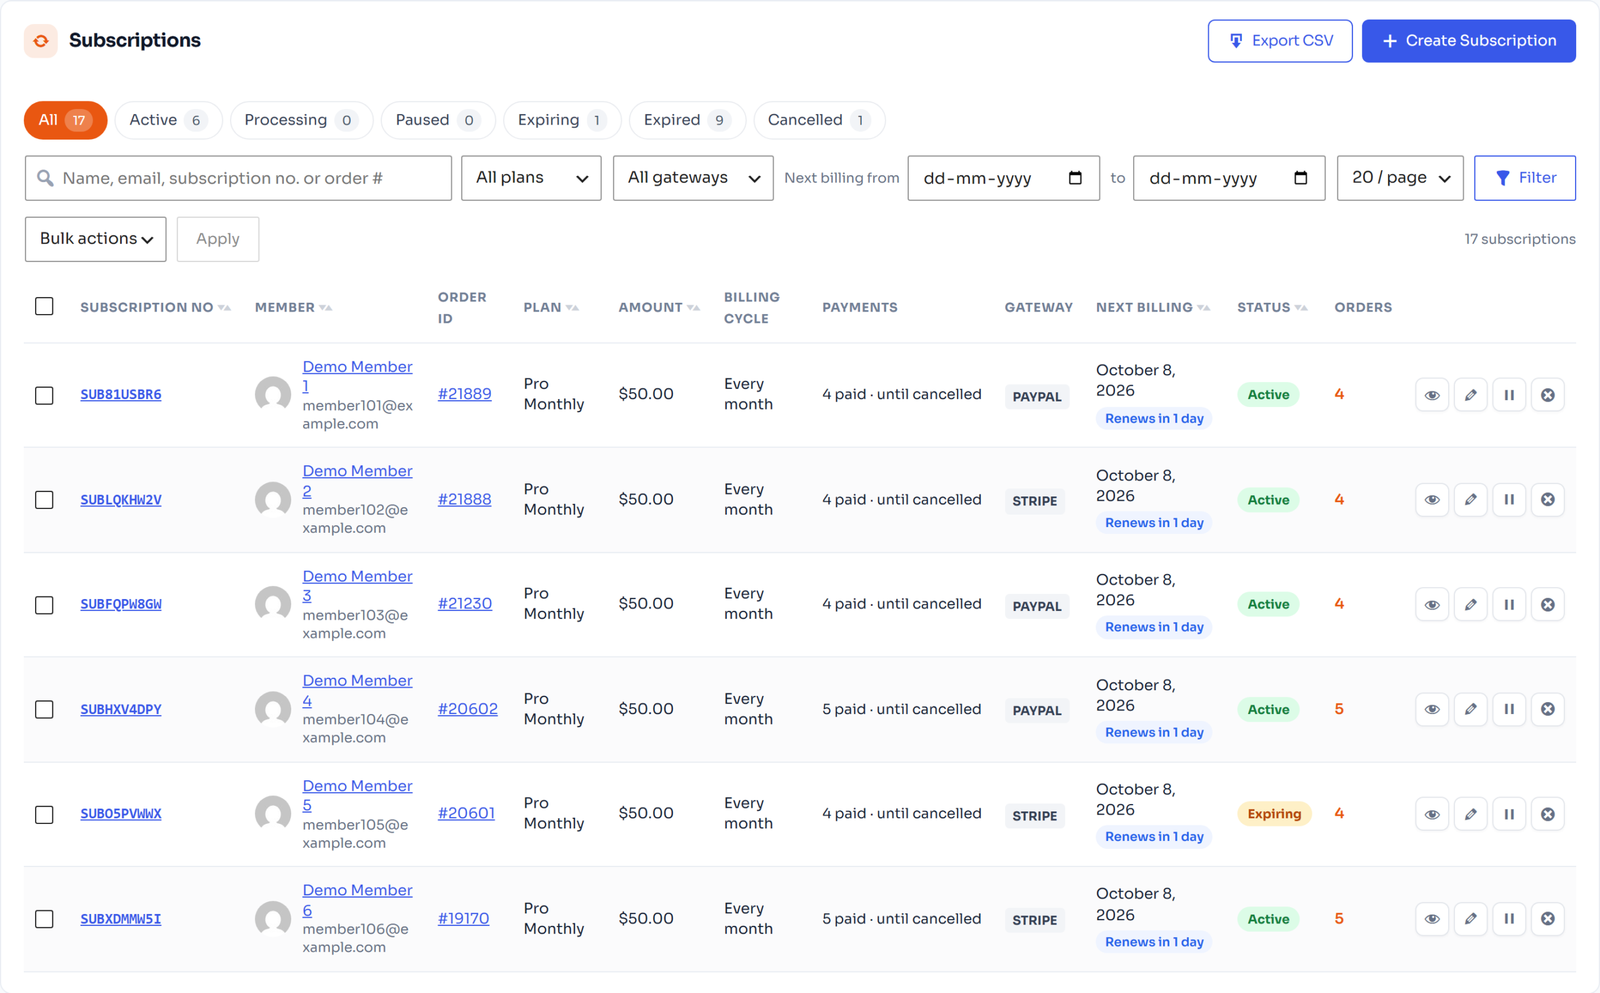This screenshot has height=993, width=1600.
Task: Focus the name or email search field
Action: pos(238,178)
